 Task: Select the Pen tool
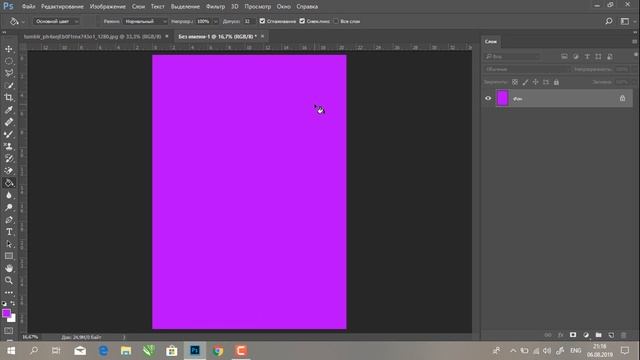click(9, 220)
